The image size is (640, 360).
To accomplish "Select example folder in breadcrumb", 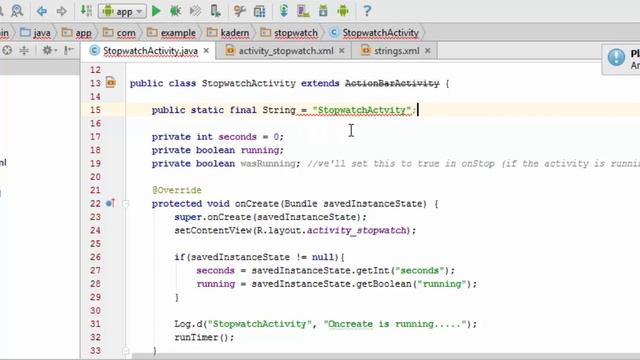I will point(171,33).
